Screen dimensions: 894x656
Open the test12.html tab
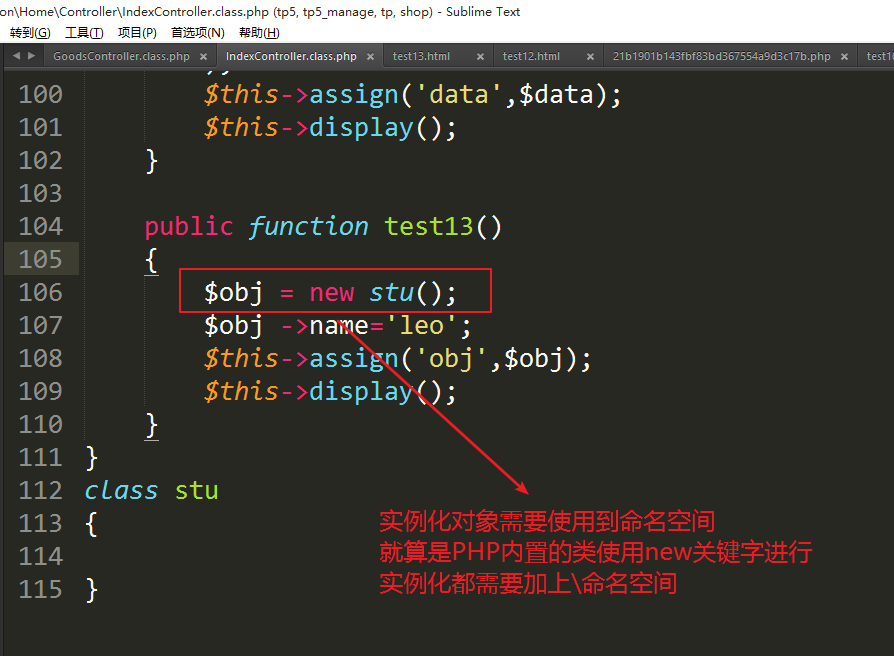pos(531,57)
